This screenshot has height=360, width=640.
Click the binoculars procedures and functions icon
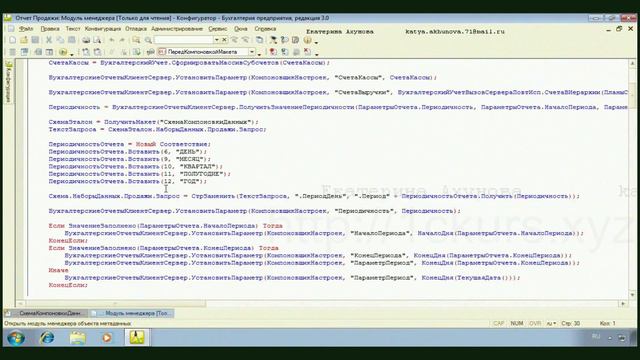150,52
